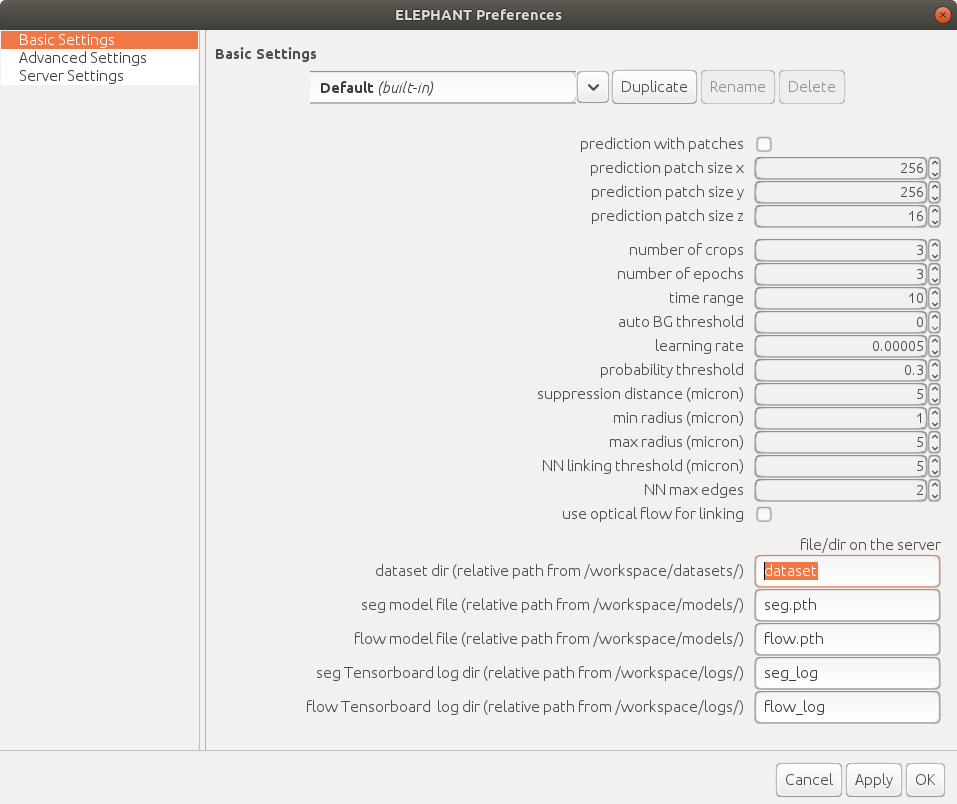Image resolution: width=957 pixels, height=804 pixels.
Task: Click the time range field
Action: [840, 298]
